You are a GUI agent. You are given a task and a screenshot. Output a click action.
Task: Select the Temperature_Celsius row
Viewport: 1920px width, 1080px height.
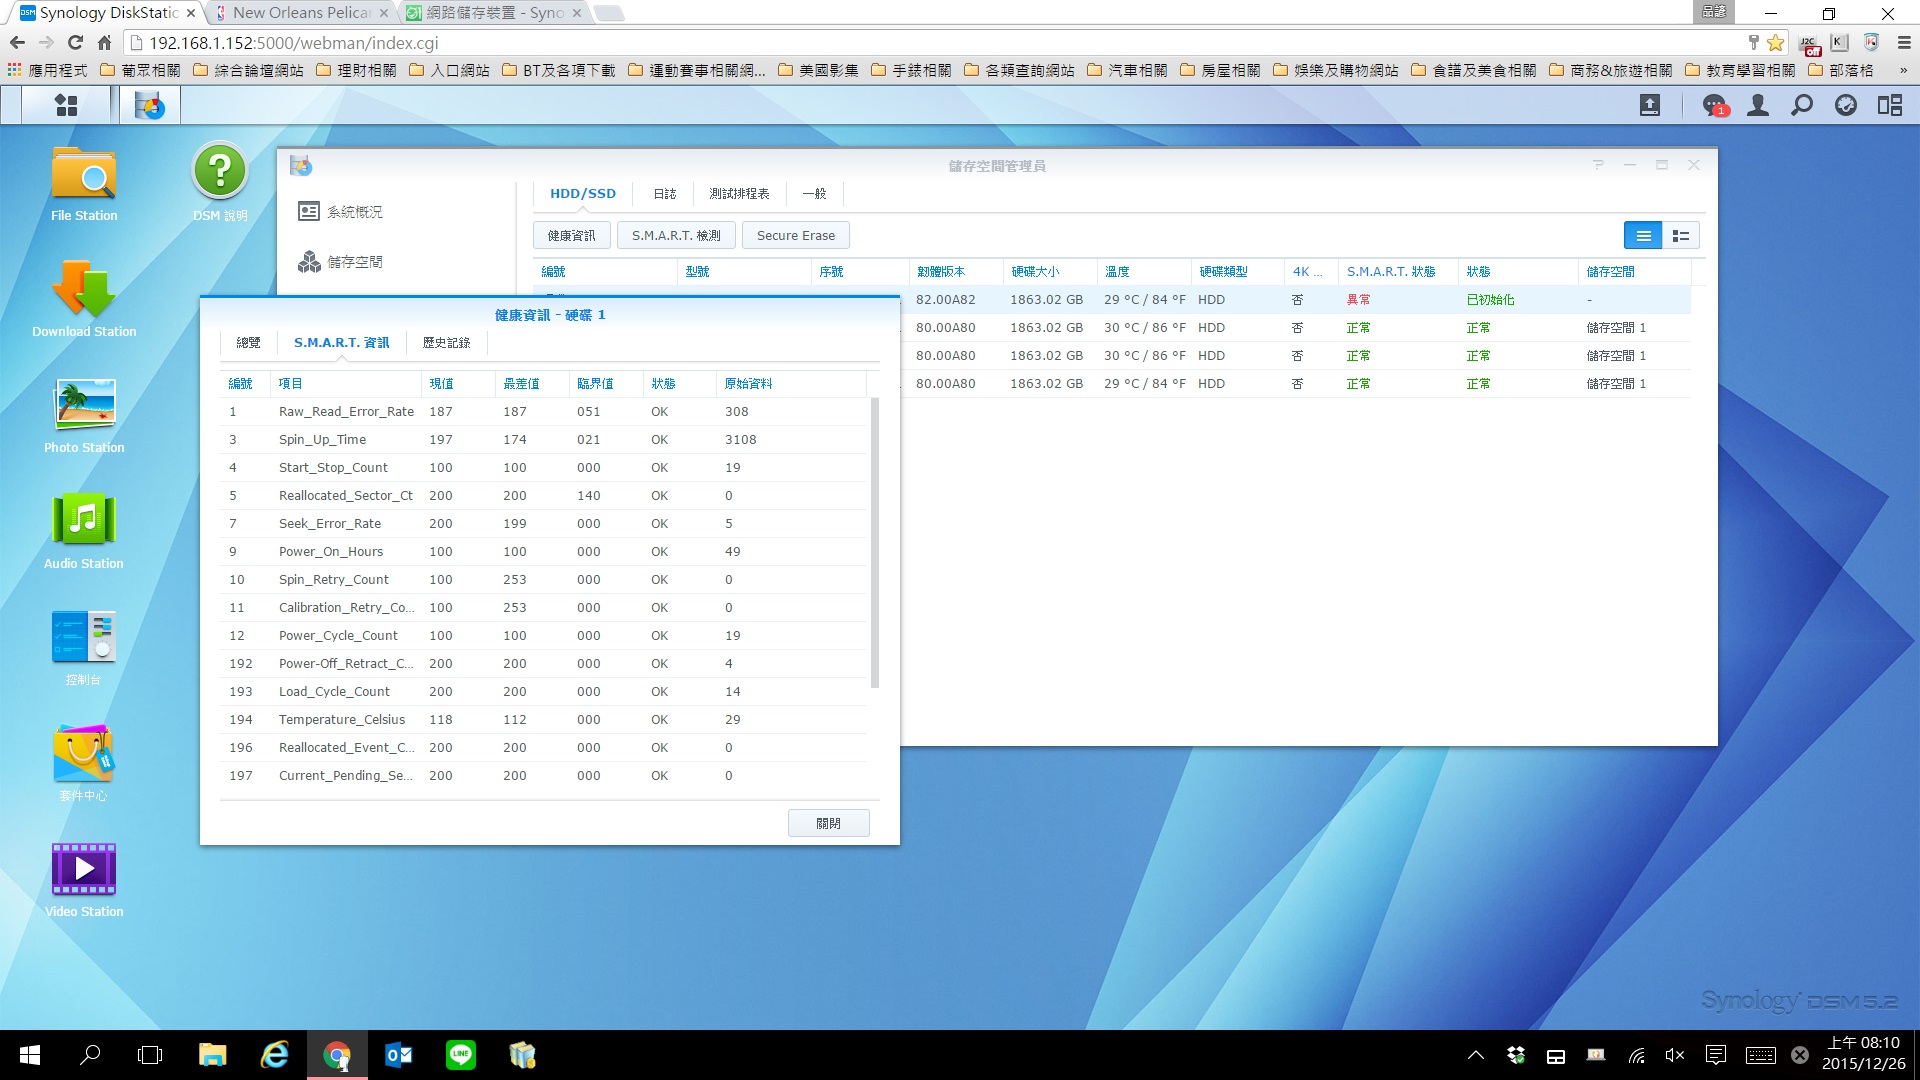point(543,720)
